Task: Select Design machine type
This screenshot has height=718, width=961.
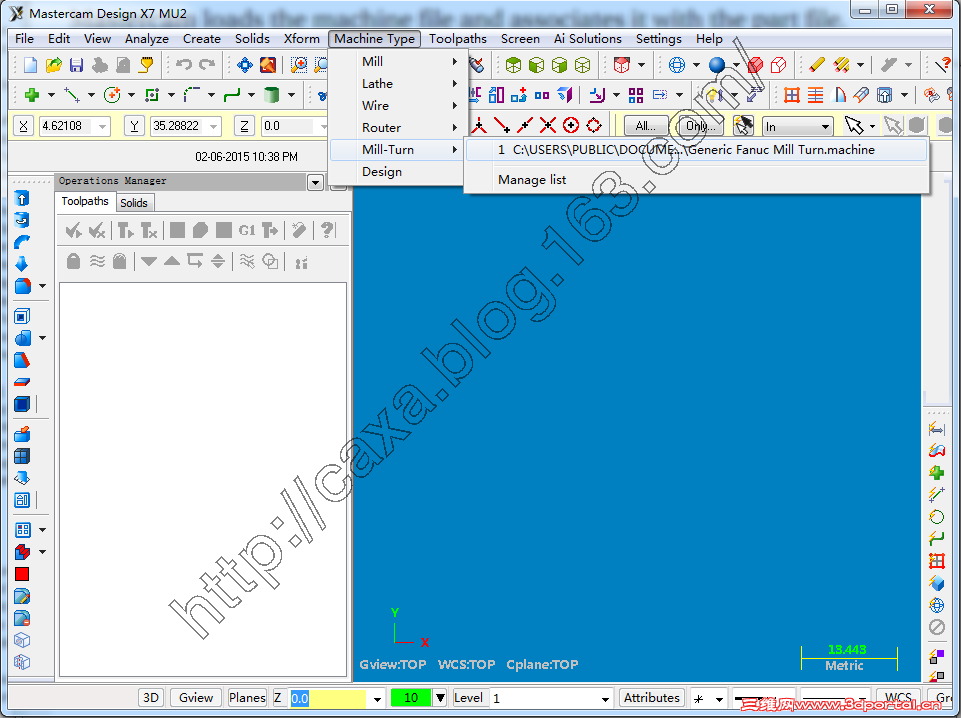Action: pyautogui.click(x=397, y=172)
